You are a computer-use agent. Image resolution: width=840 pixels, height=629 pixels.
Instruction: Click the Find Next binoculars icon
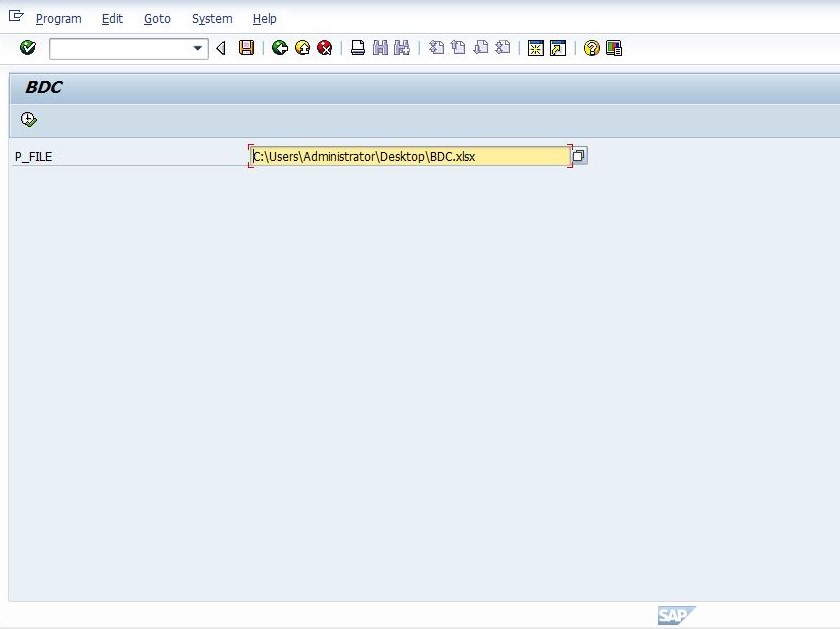tap(401, 47)
